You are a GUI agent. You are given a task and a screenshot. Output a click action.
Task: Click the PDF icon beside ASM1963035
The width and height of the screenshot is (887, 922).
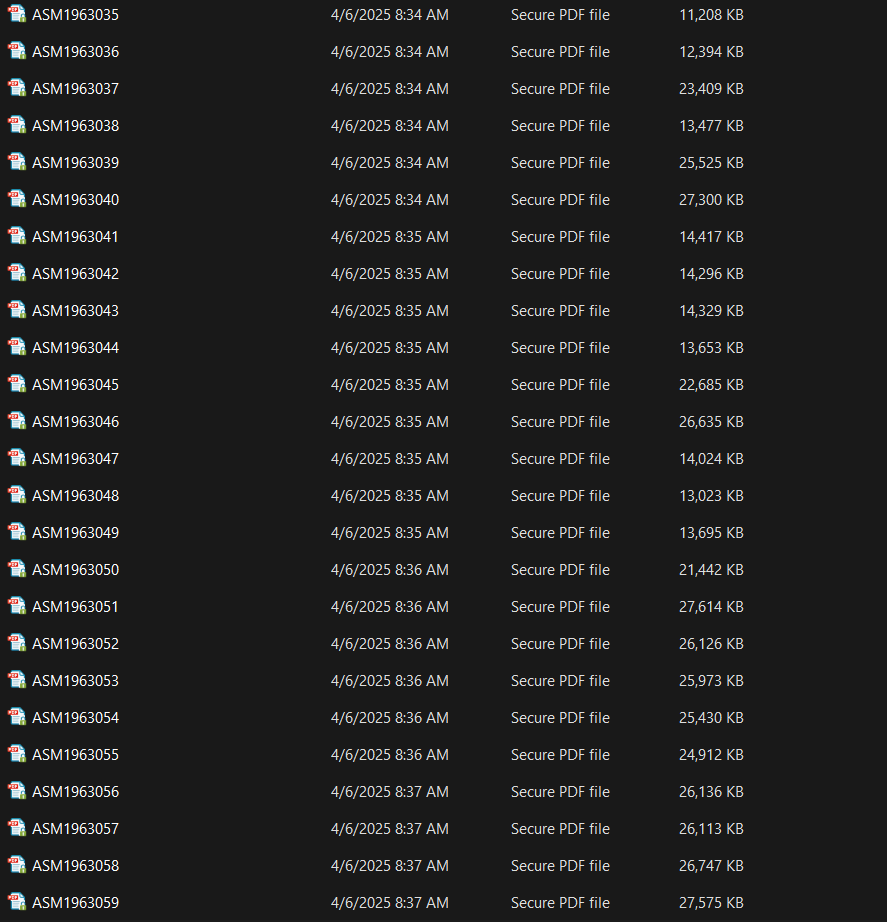point(17,15)
